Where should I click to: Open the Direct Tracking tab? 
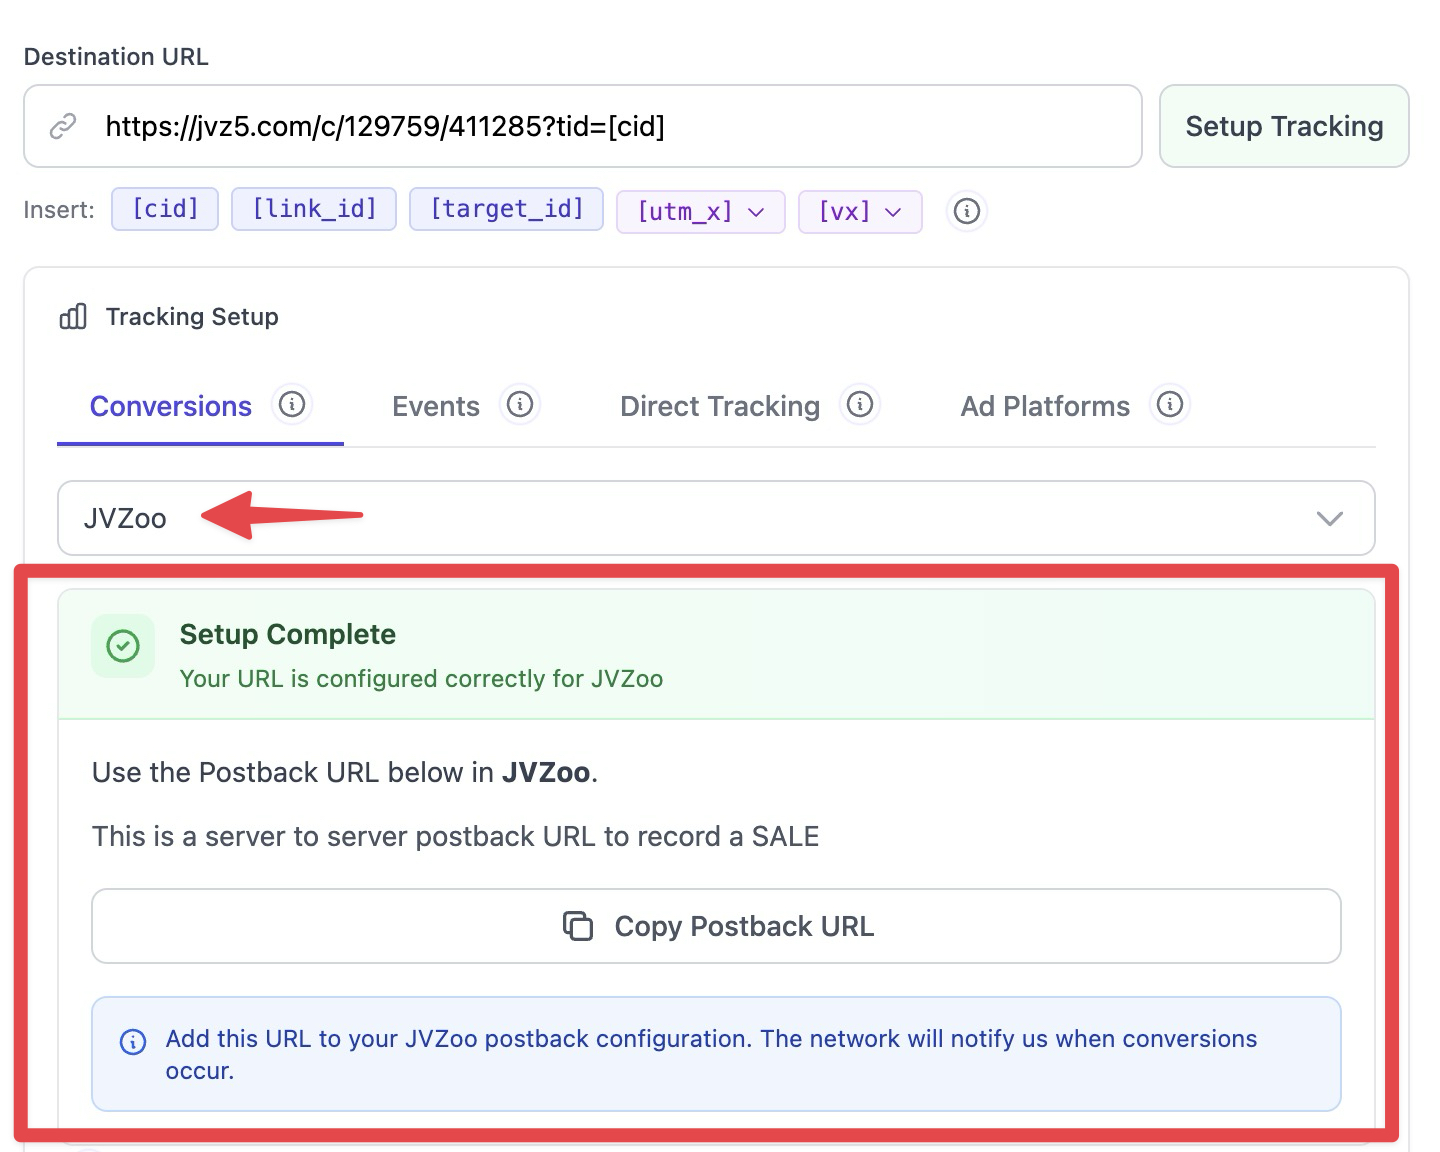[720, 406]
